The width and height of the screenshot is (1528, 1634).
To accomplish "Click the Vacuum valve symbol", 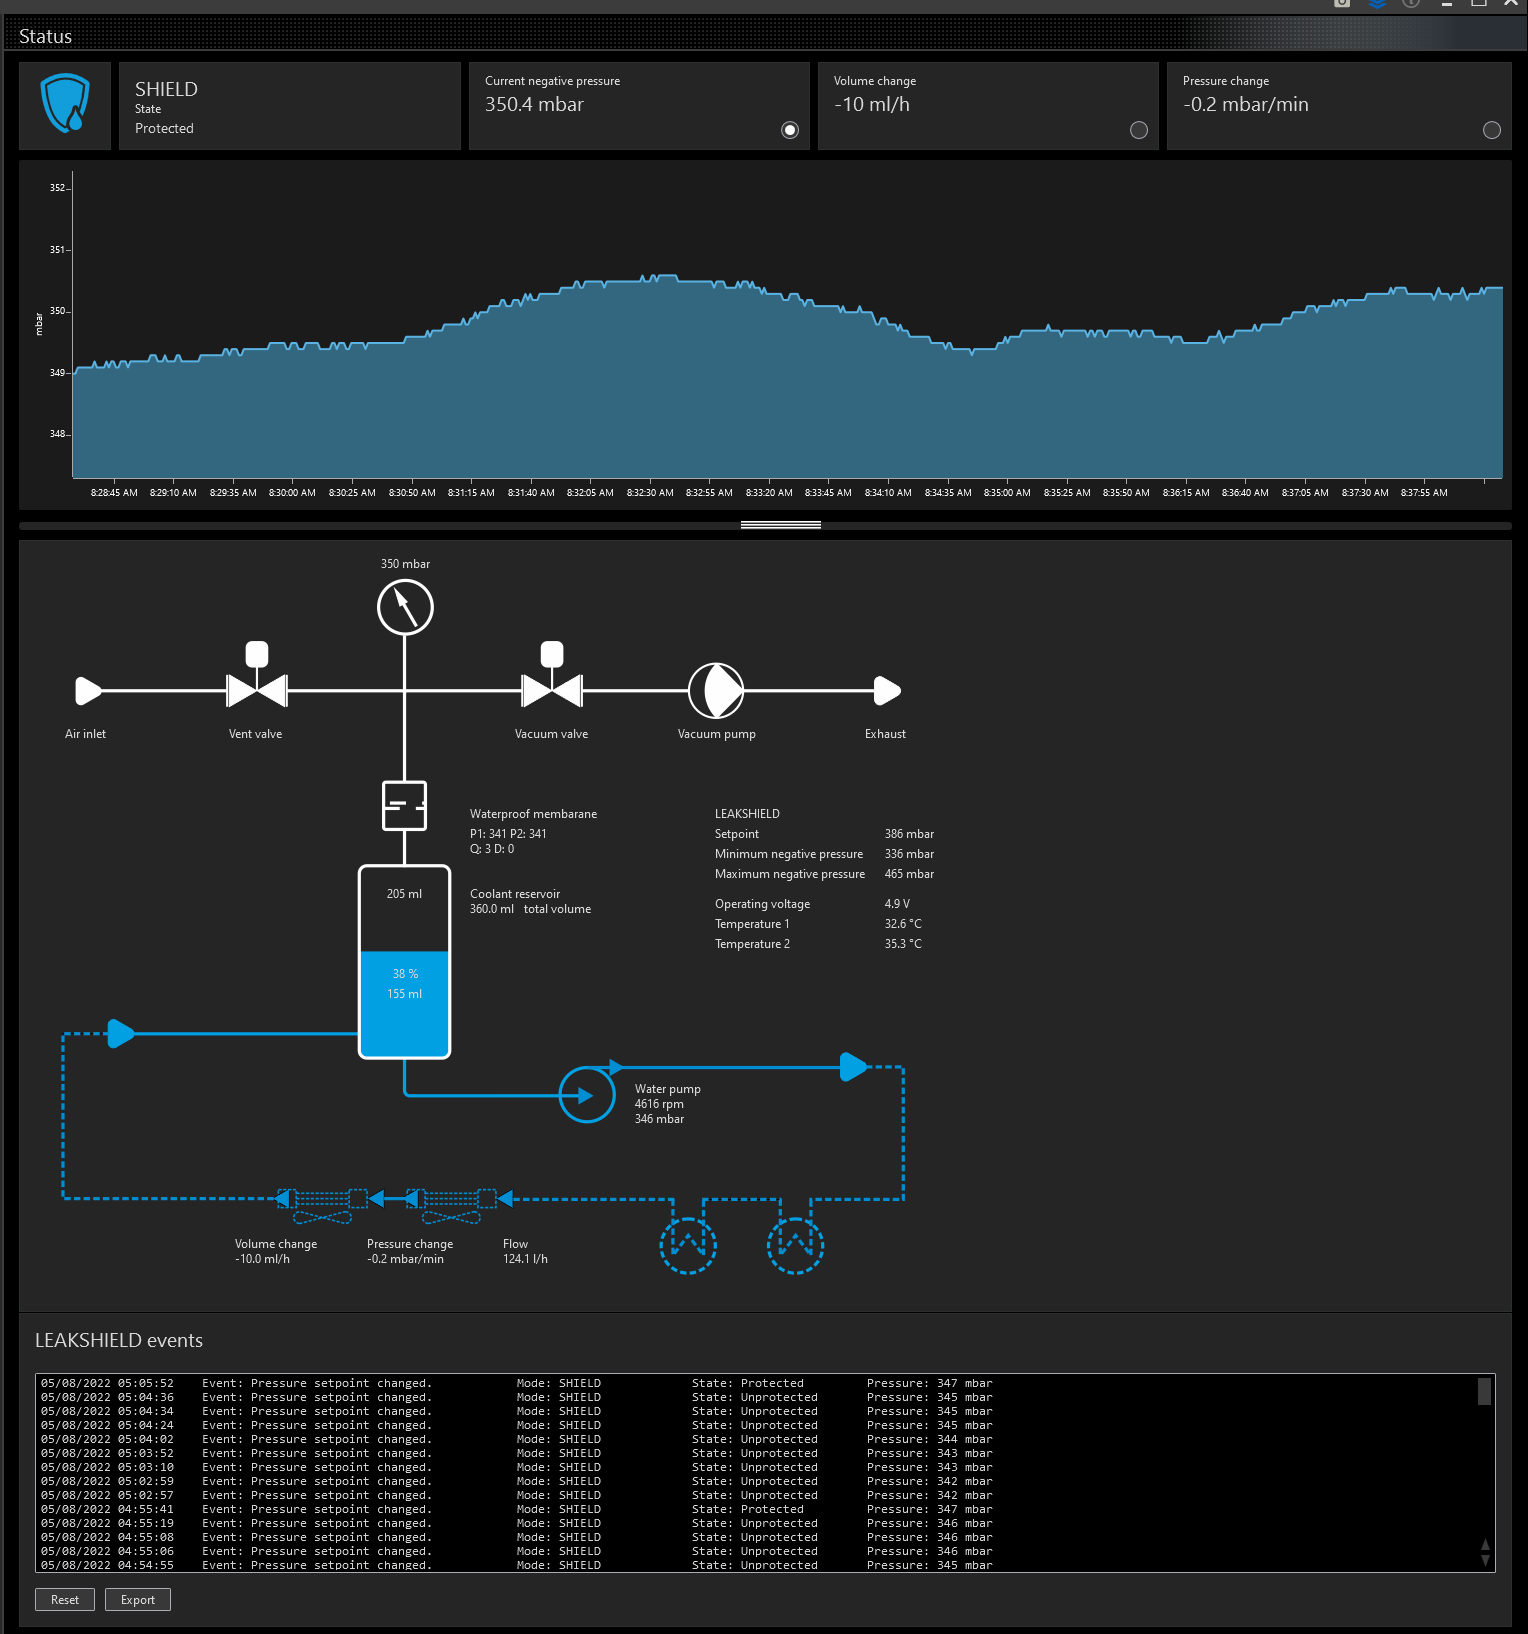I will click(552, 689).
